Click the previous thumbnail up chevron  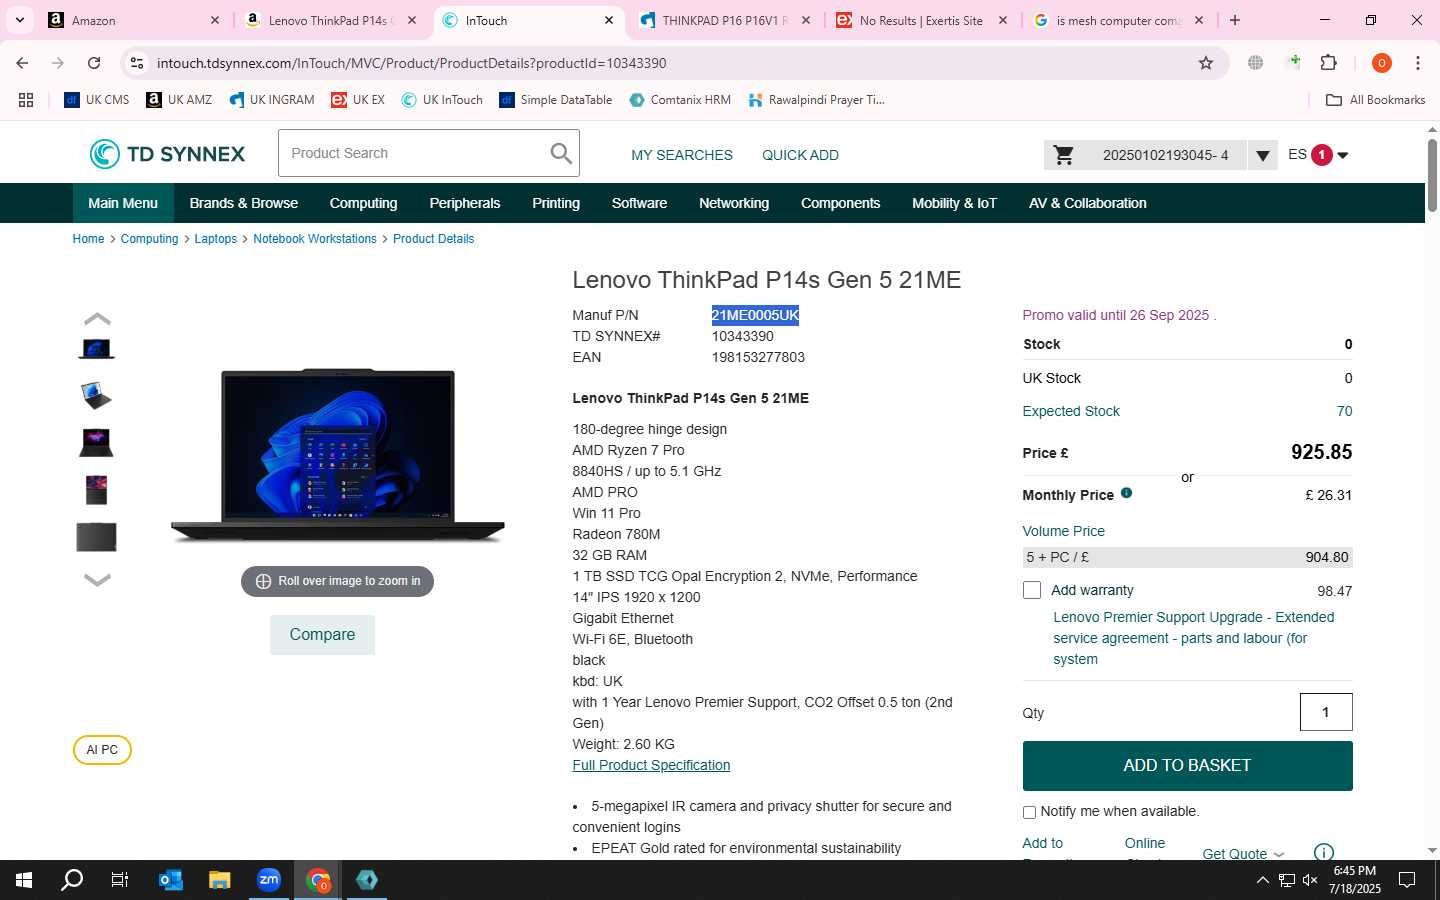pos(97,319)
